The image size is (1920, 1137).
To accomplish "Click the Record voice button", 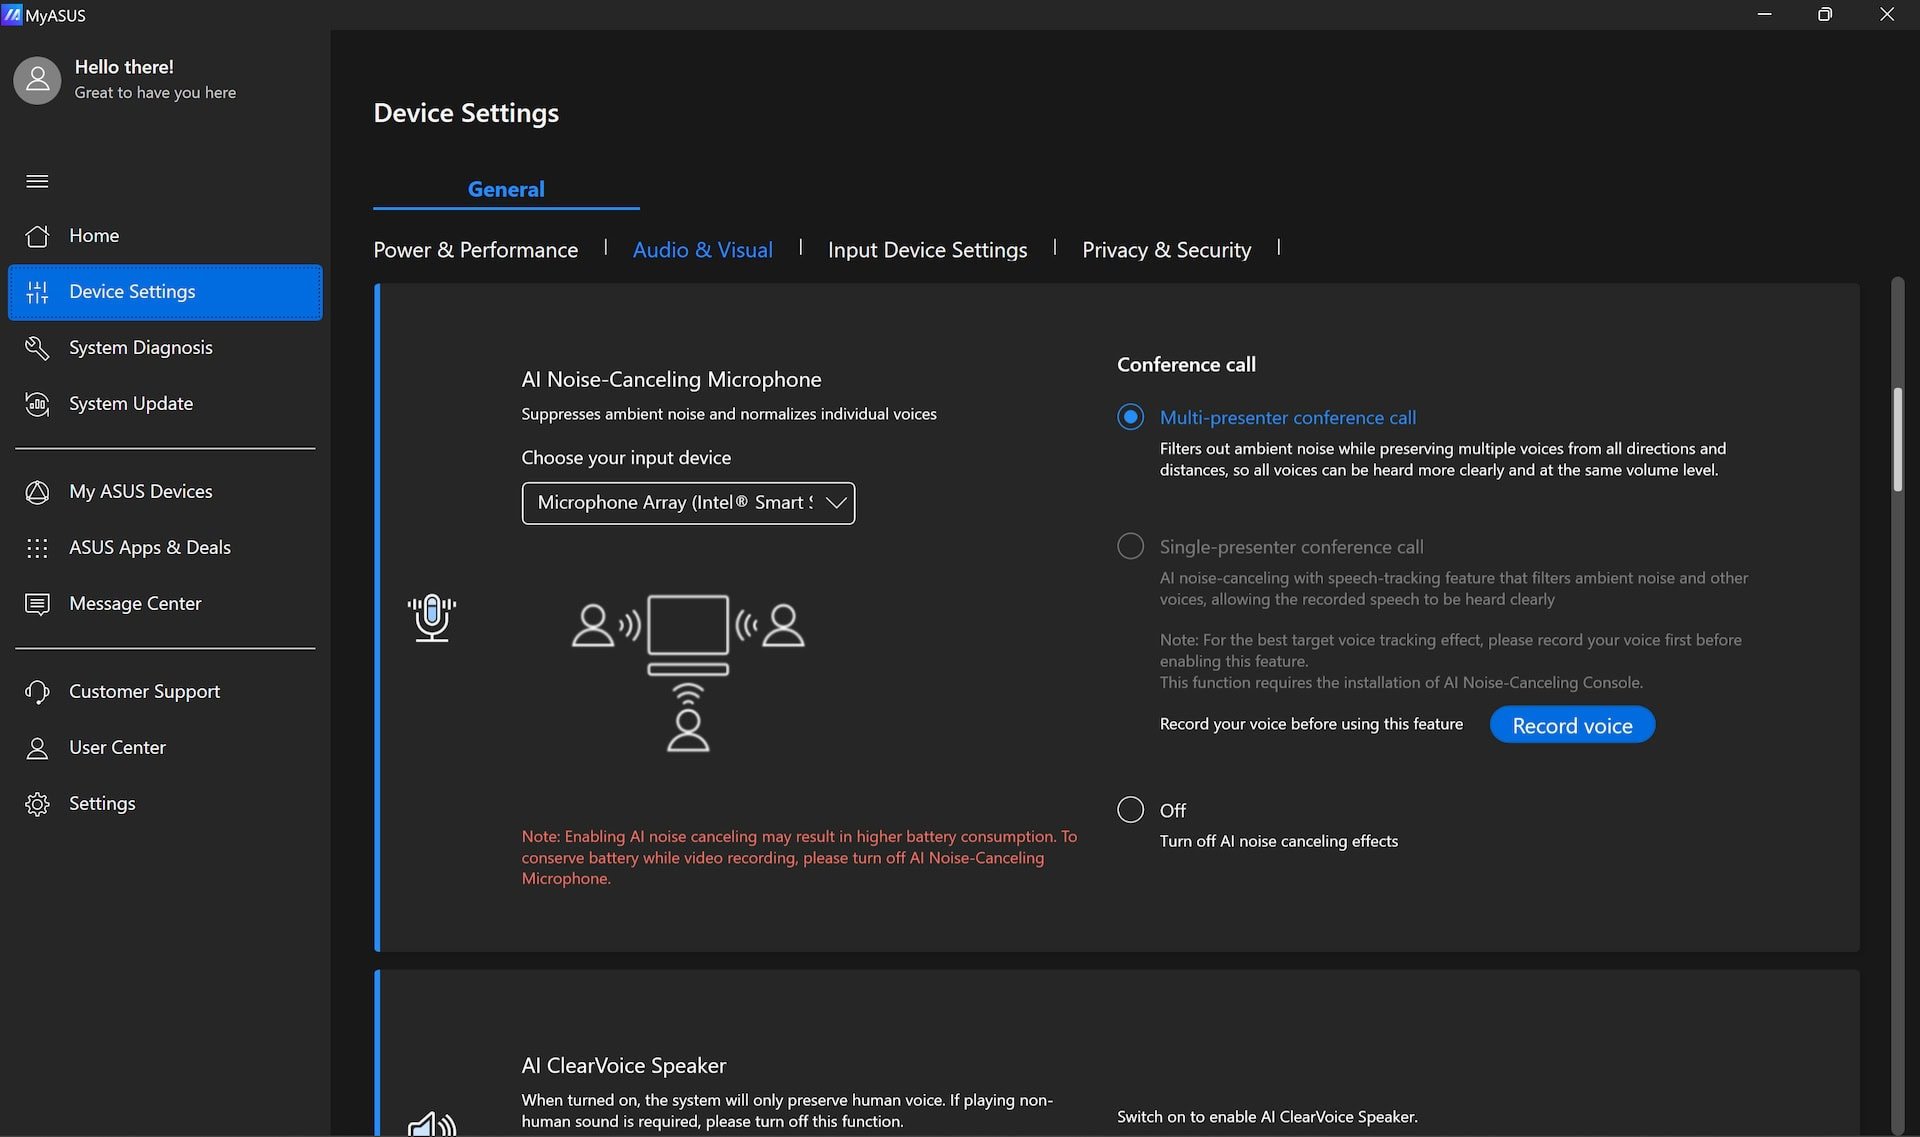I will [1572, 724].
